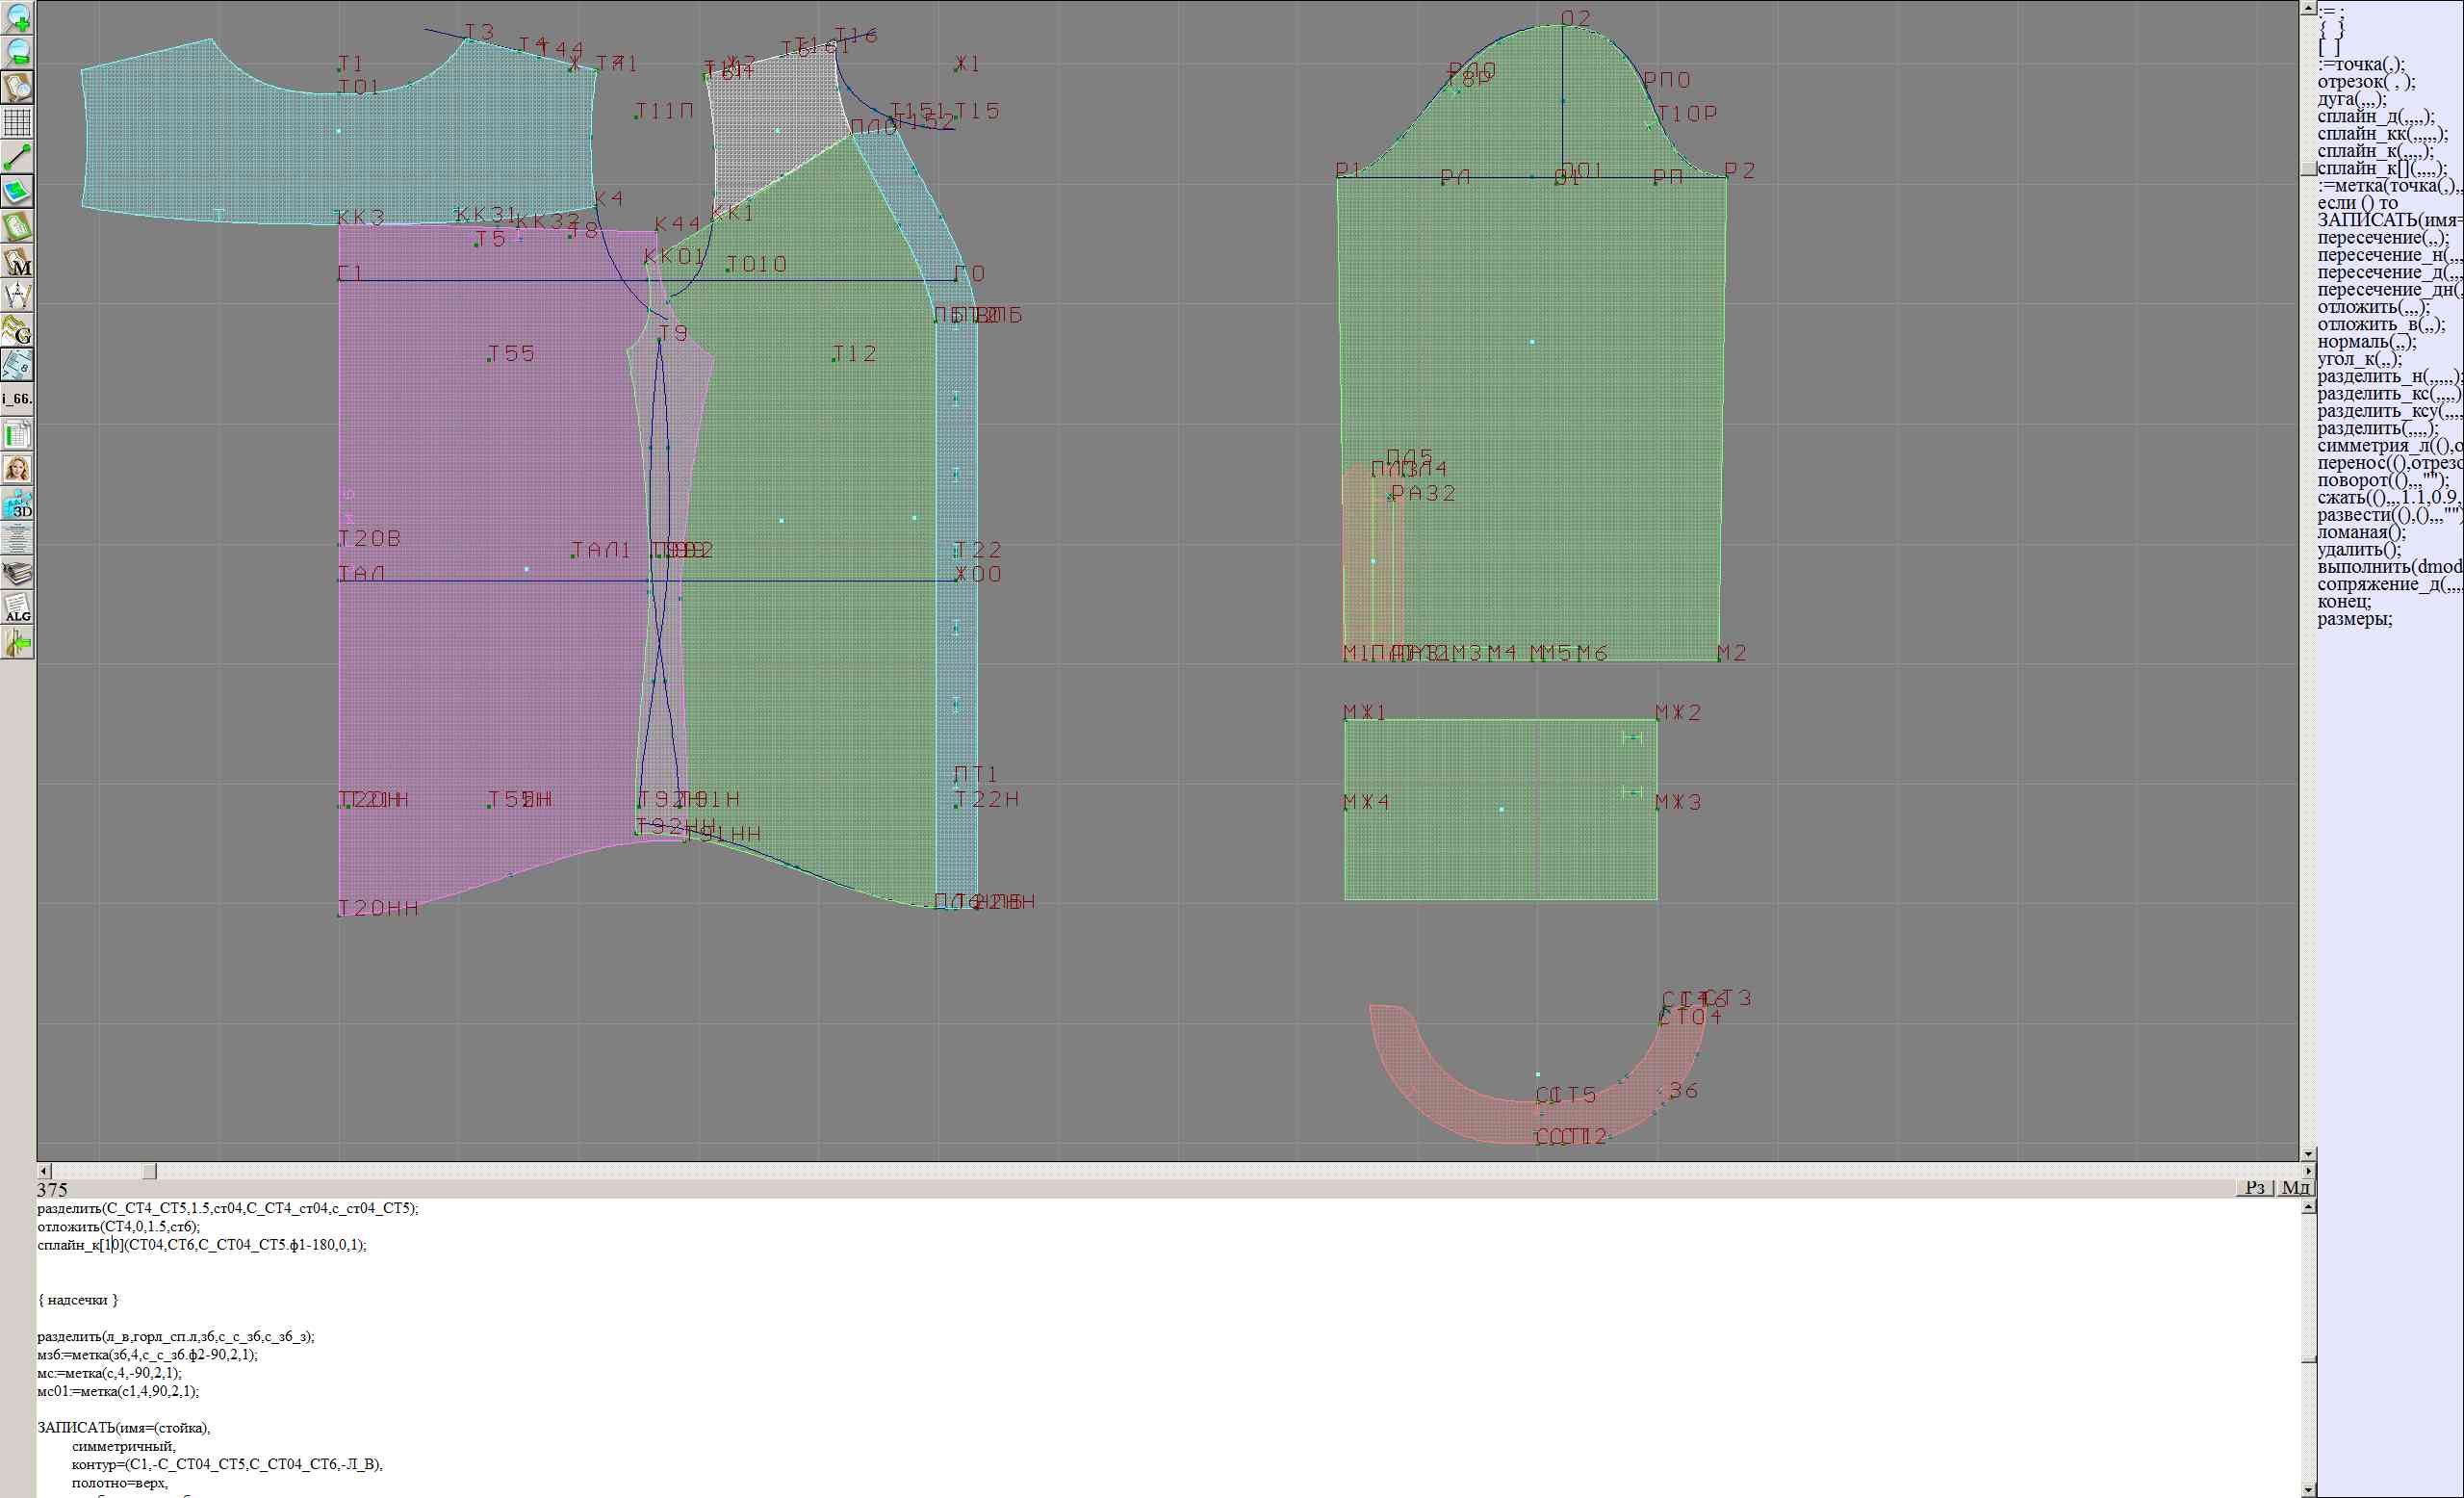Image resolution: width=2464 pixels, height=1498 pixels.
Task: Select the line segment tool icon
Action: 17,157
